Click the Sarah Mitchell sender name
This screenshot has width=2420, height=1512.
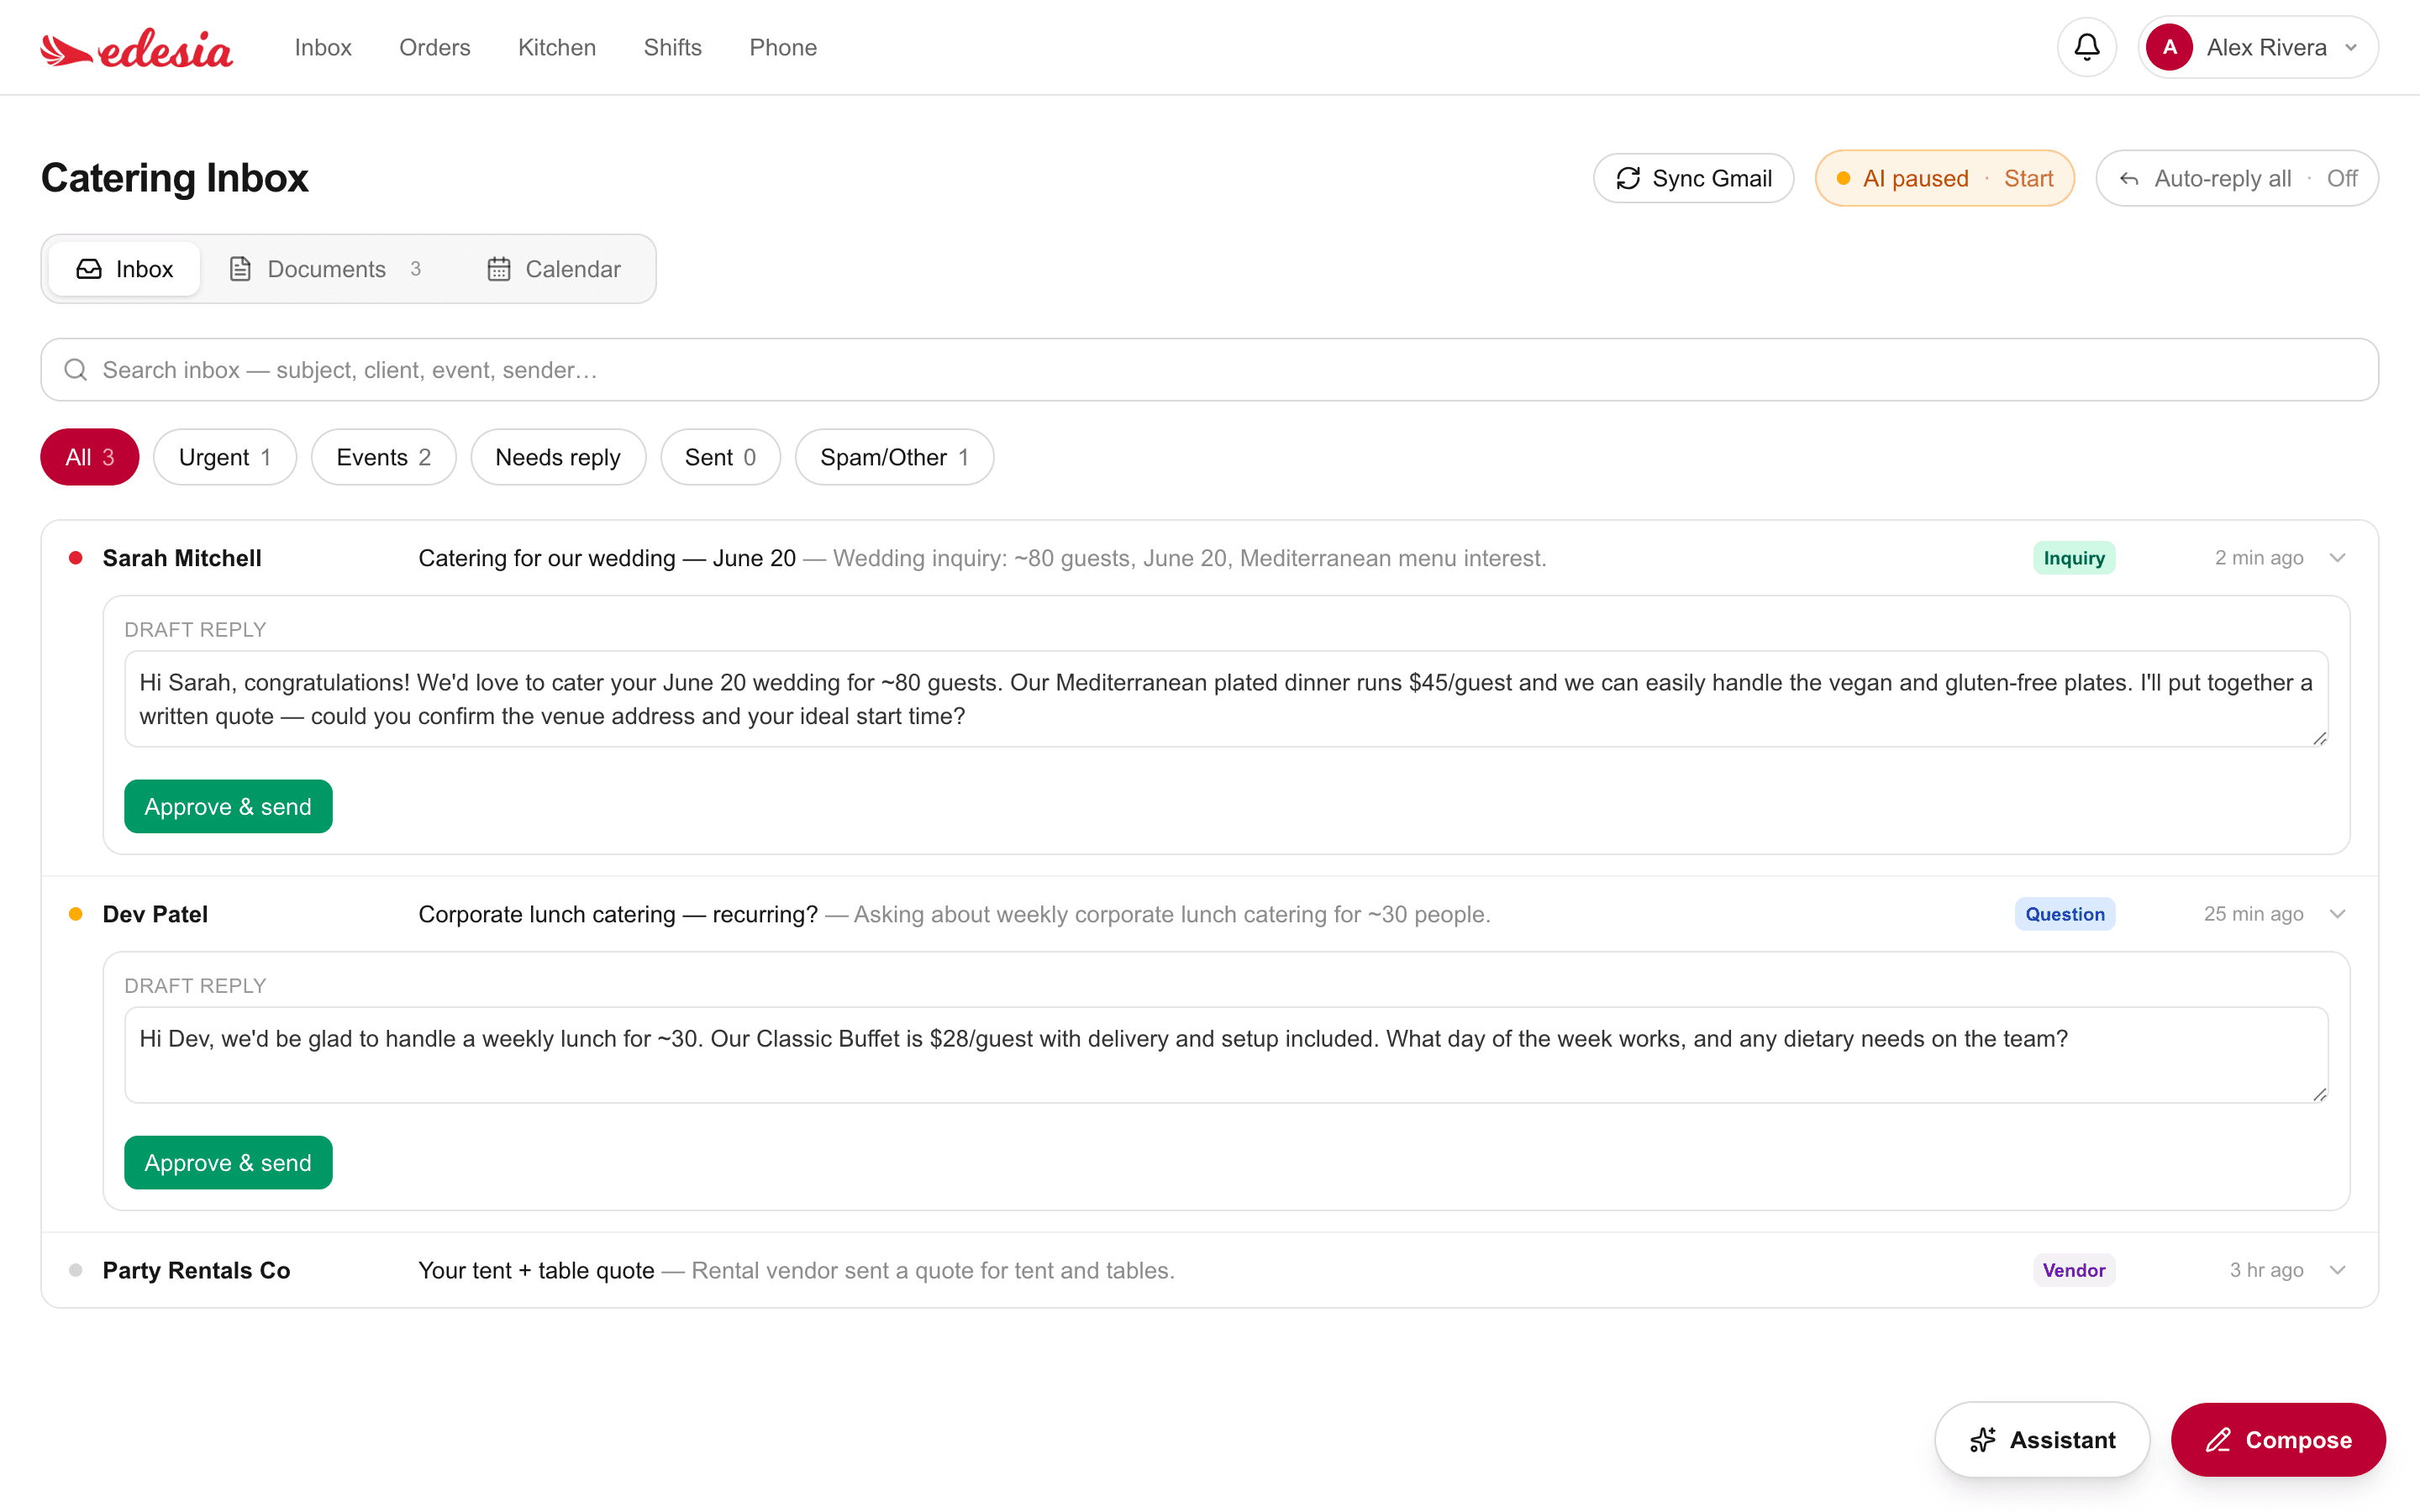(182, 558)
